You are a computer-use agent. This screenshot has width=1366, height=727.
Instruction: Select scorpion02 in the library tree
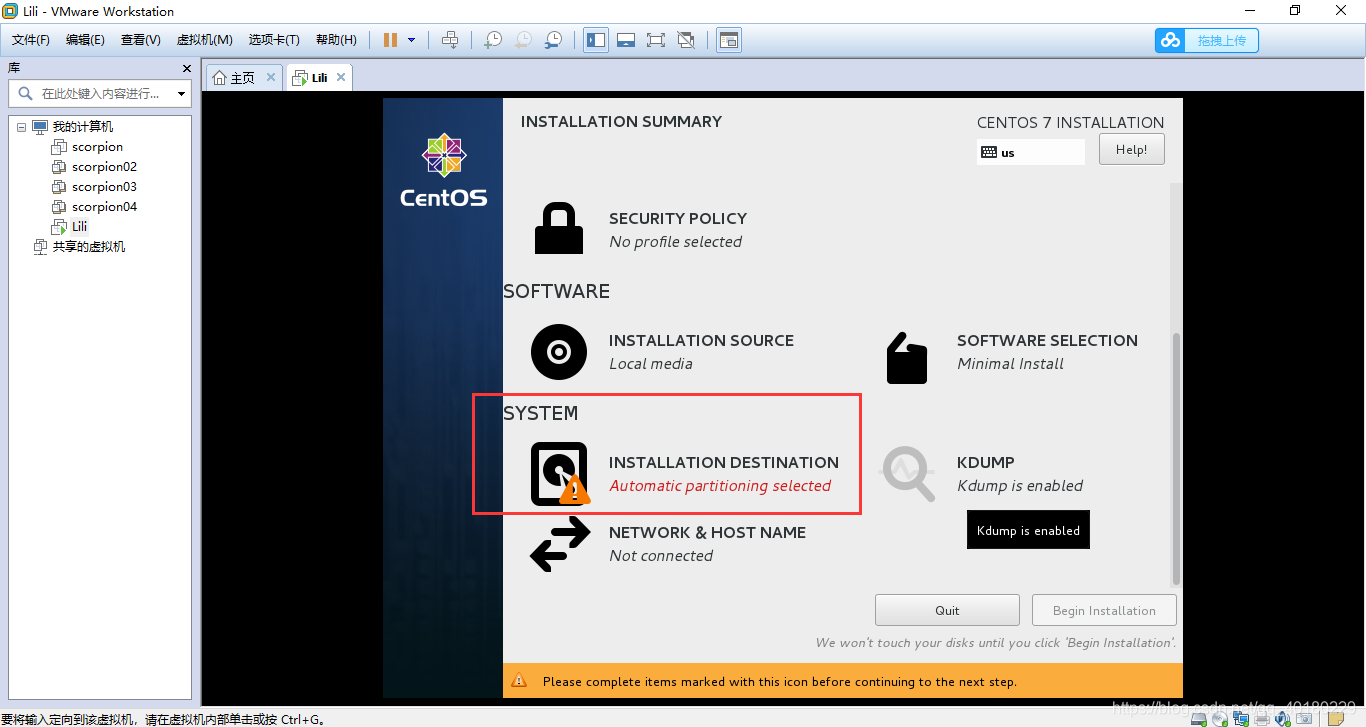point(104,167)
